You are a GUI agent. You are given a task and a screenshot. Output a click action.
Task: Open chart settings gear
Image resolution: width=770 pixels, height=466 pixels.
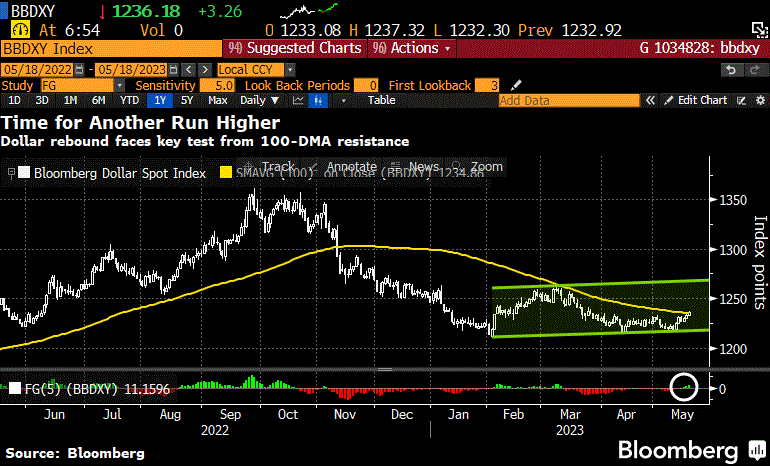(760, 101)
